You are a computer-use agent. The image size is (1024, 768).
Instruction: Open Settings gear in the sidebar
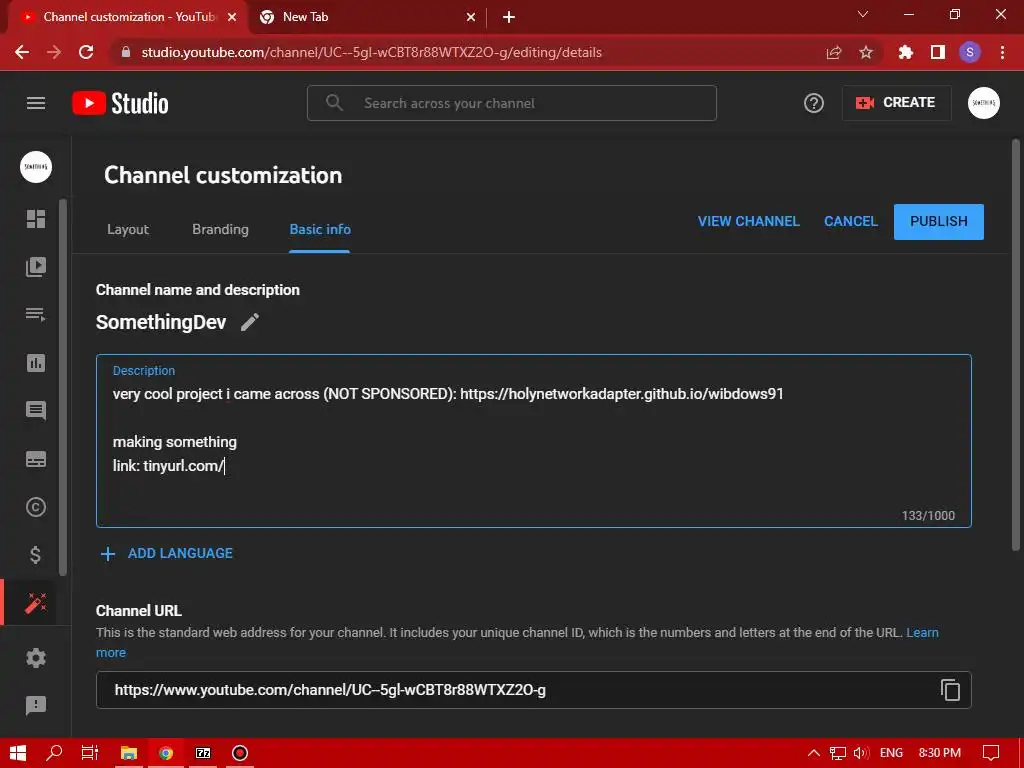(36, 658)
